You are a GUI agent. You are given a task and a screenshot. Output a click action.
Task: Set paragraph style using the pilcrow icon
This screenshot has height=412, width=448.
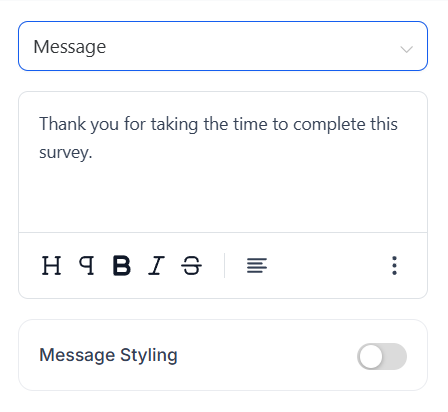[x=87, y=266]
